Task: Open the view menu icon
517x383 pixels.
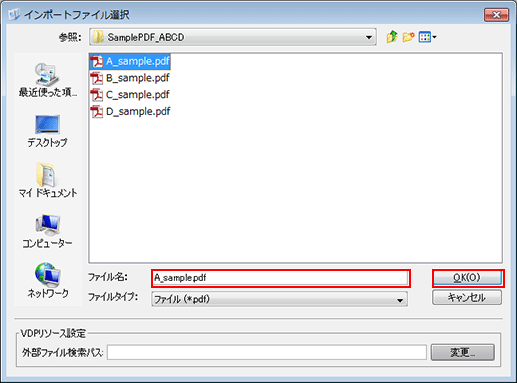Action: point(428,37)
